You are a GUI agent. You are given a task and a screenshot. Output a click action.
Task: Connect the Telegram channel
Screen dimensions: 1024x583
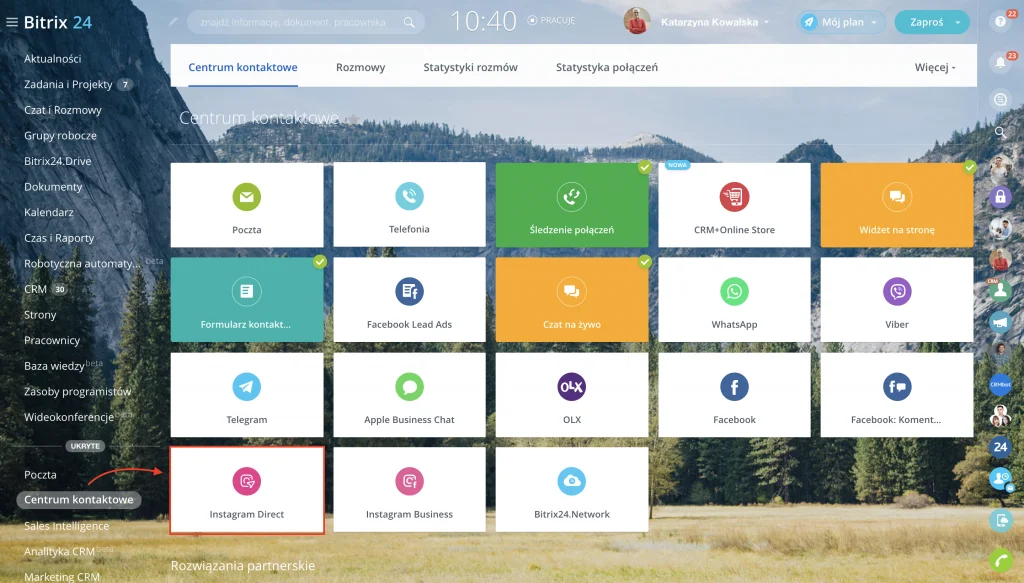point(247,395)
